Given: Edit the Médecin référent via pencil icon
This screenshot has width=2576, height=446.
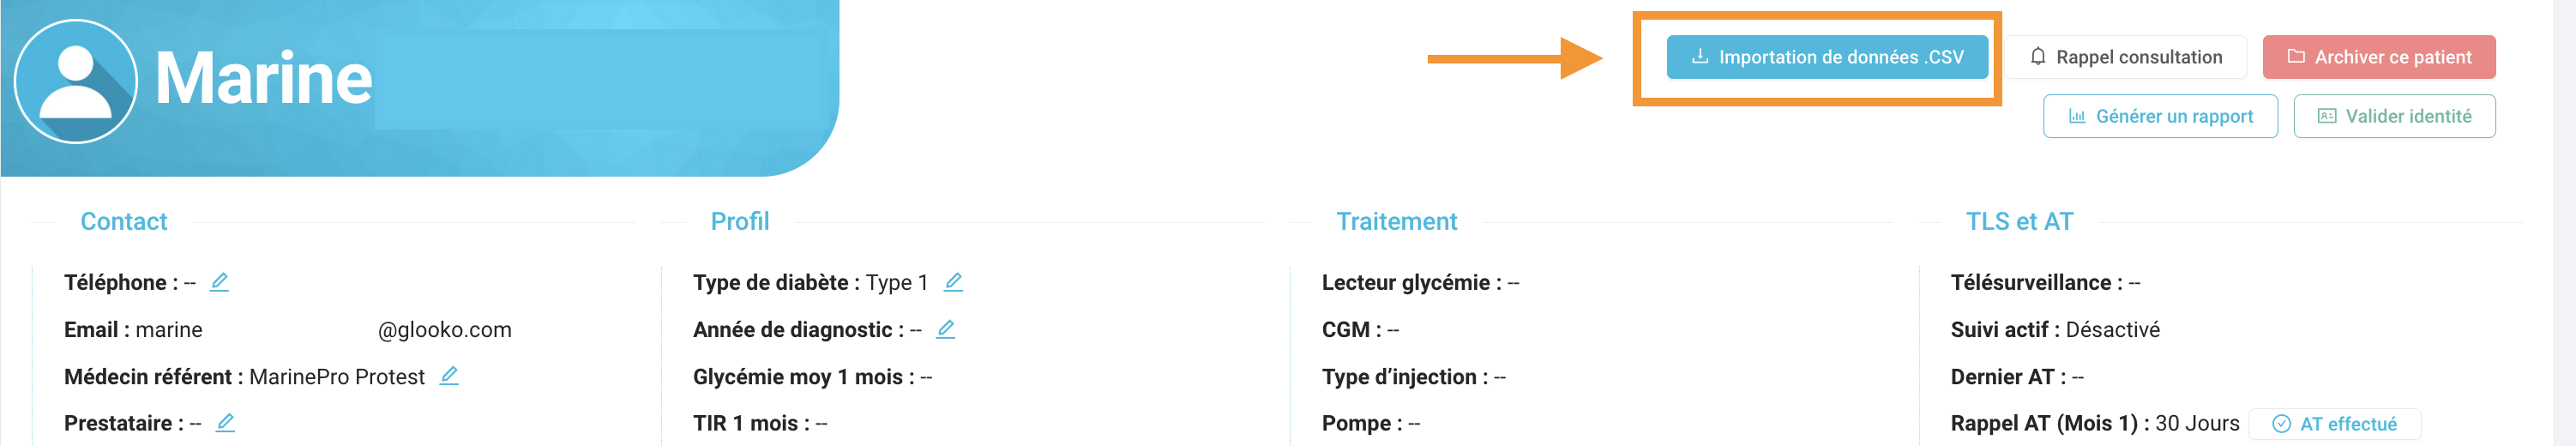Looking at the screenshot, I should click(x=449, y=376).
